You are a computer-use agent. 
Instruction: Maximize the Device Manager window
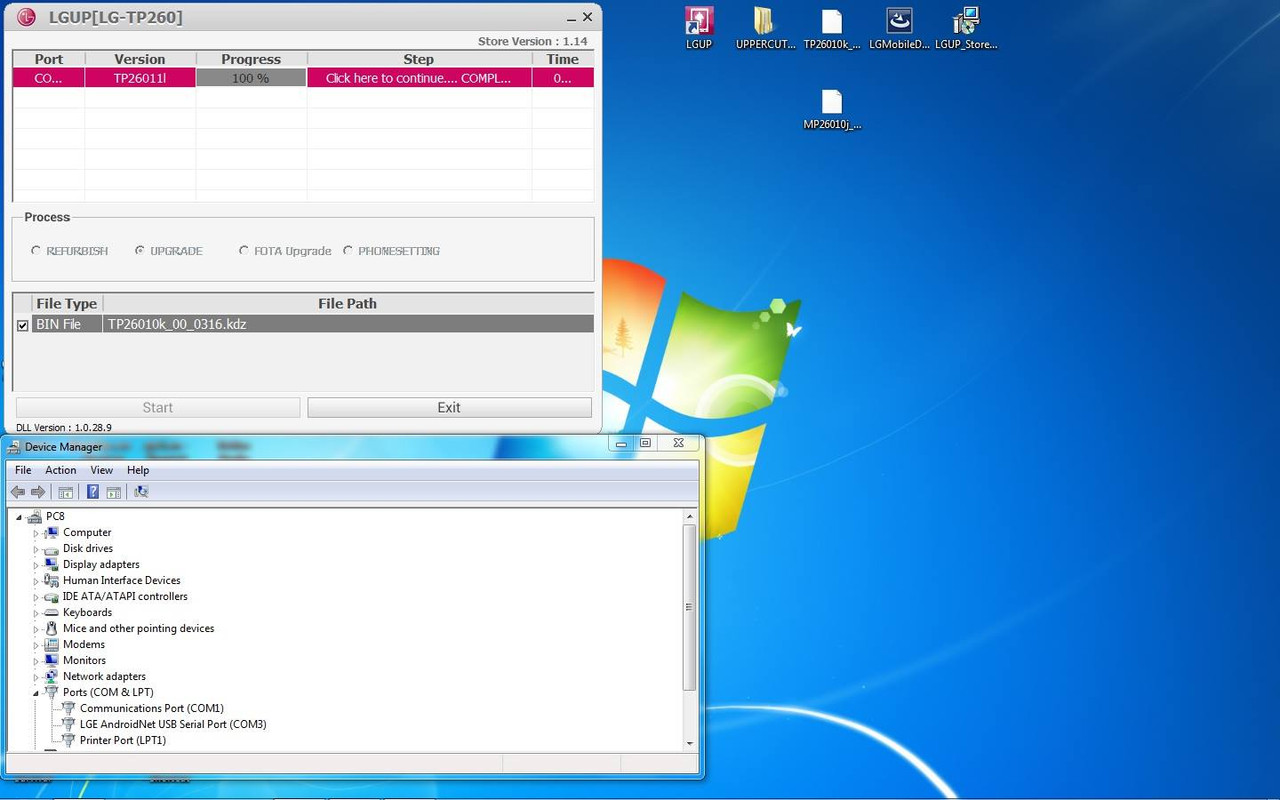point(645,443)
